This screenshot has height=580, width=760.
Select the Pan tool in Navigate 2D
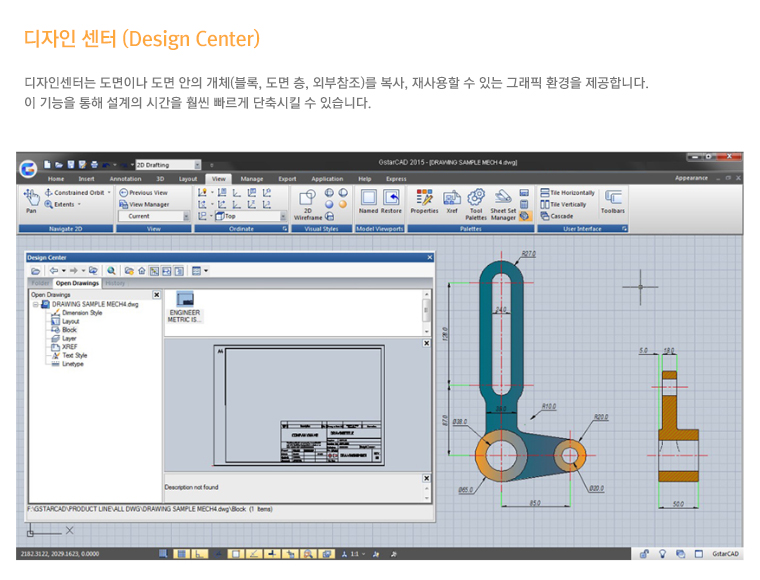tap(31, 202)
